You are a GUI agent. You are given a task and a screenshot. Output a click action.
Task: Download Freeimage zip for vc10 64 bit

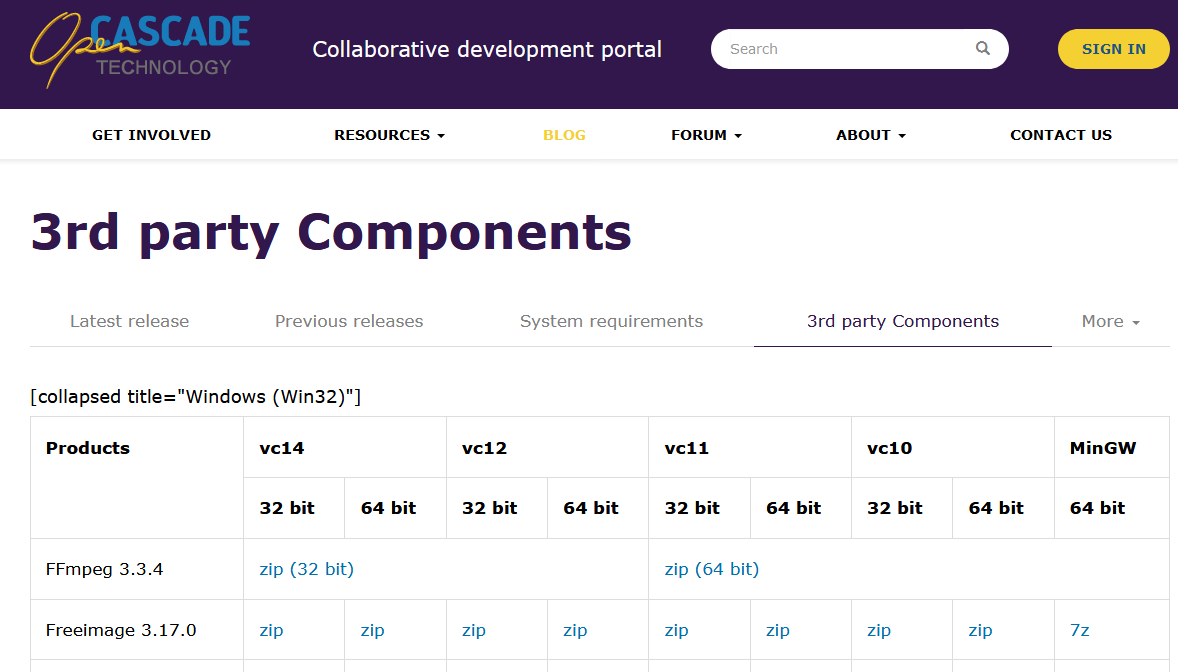pyautogui.click(x=980, y=630)
